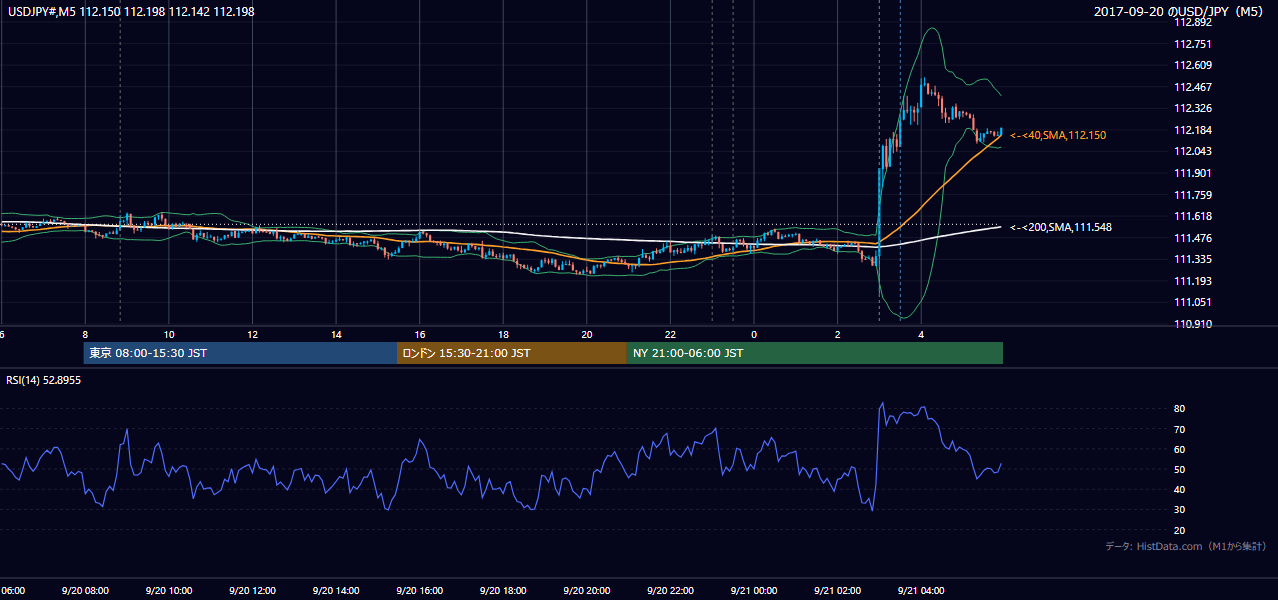Click the 9/21 02:00 bottom time label
The height and width of the screenshot is (600, 1278).
837,591
